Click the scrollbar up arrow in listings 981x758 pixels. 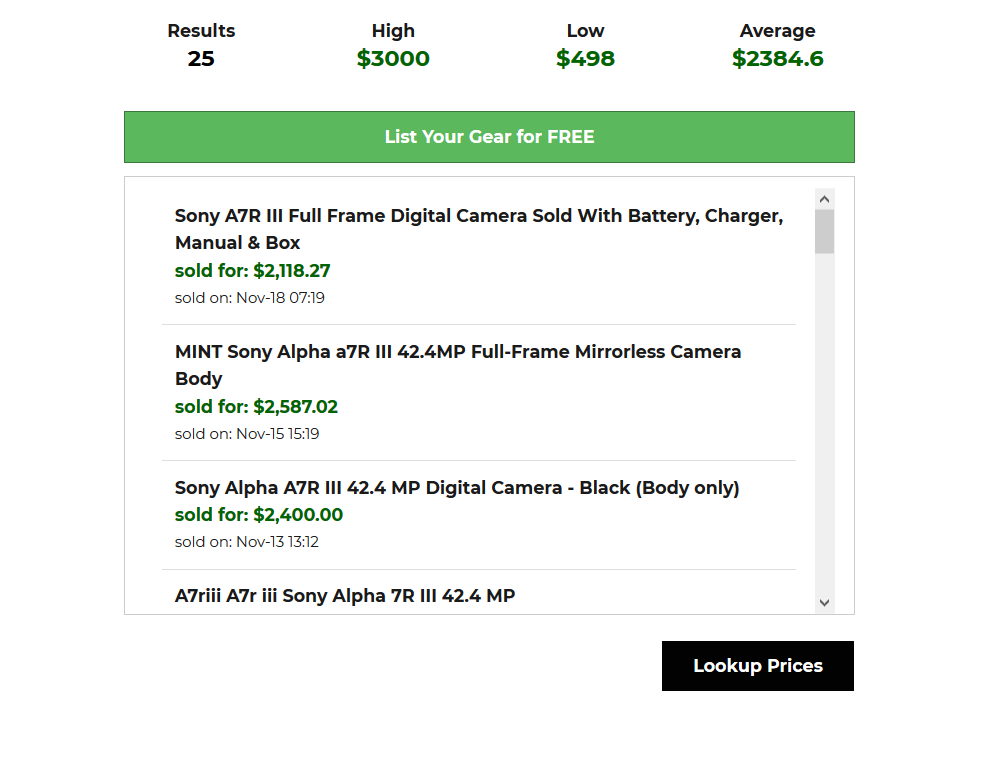click(x=824, y=199)
